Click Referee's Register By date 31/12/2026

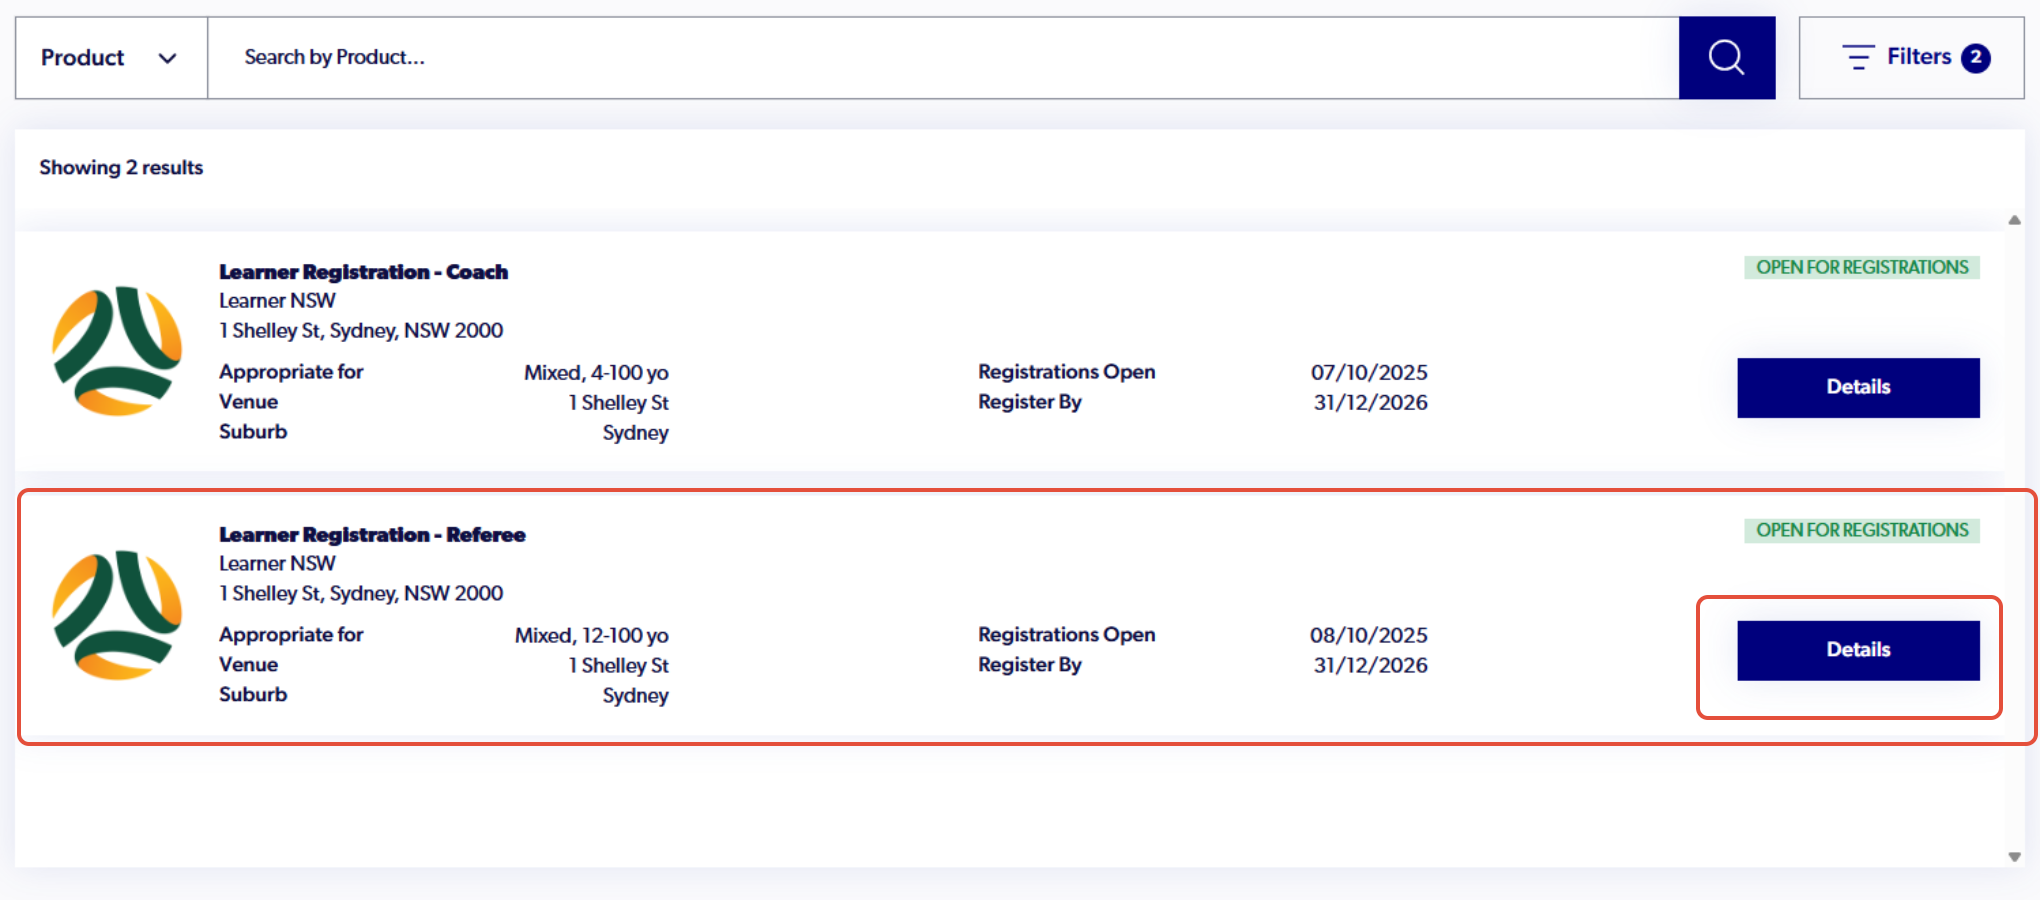tap(1370, 665)
